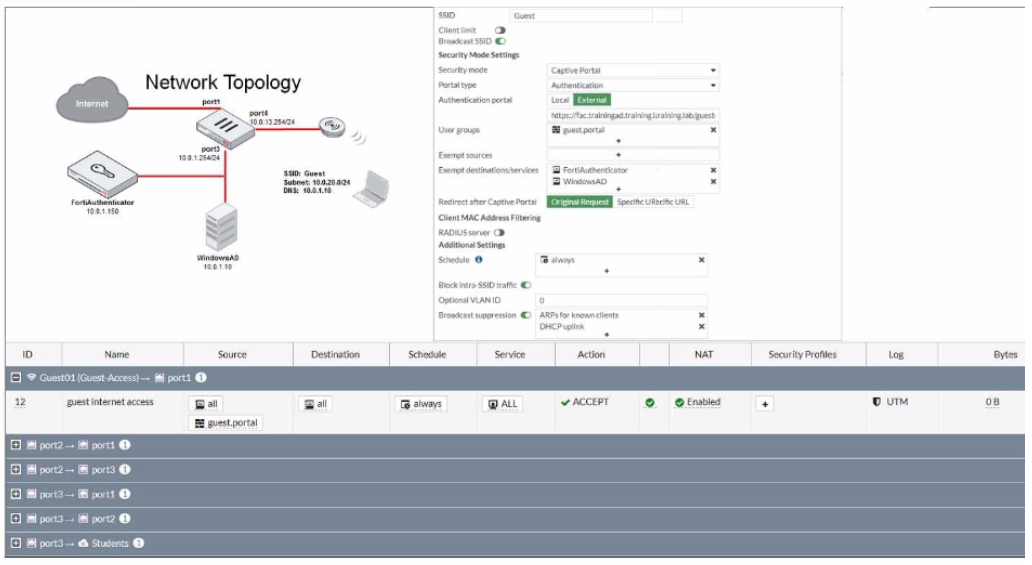Click the Service column header
The height and width of the screenshot is (565, 1032).
point(516,354)
